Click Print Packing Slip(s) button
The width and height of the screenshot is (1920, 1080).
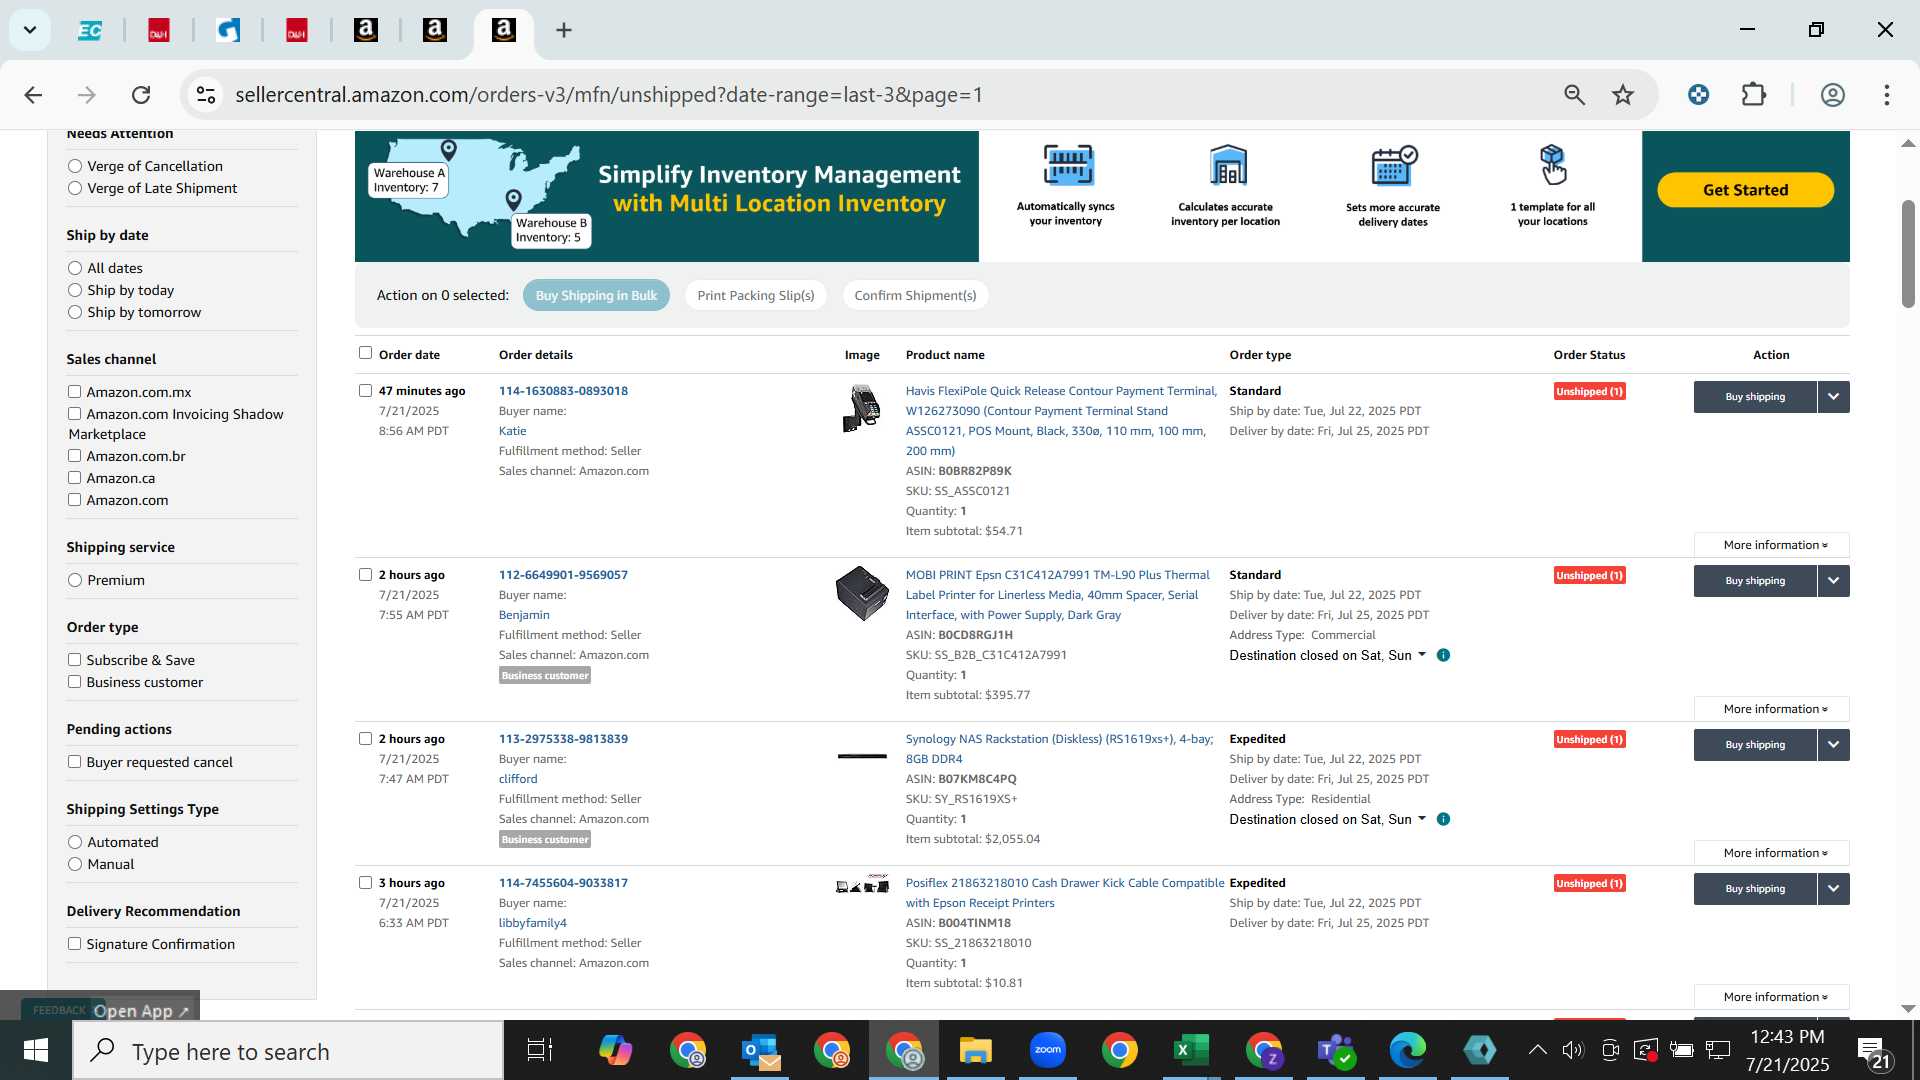tap(755, 296)
